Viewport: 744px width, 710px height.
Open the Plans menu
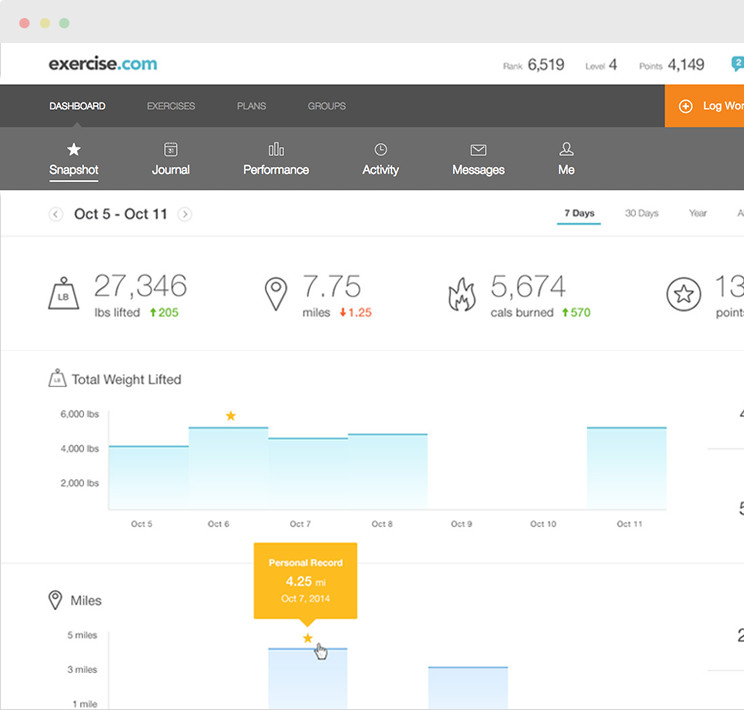251,106
